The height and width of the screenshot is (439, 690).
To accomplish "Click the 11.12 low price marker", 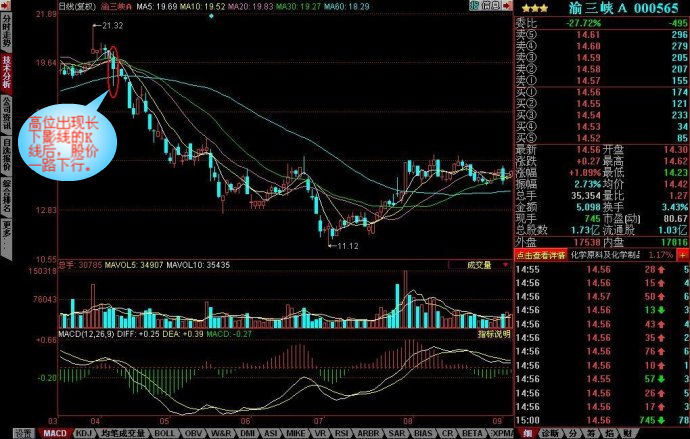I will (346, 245).
